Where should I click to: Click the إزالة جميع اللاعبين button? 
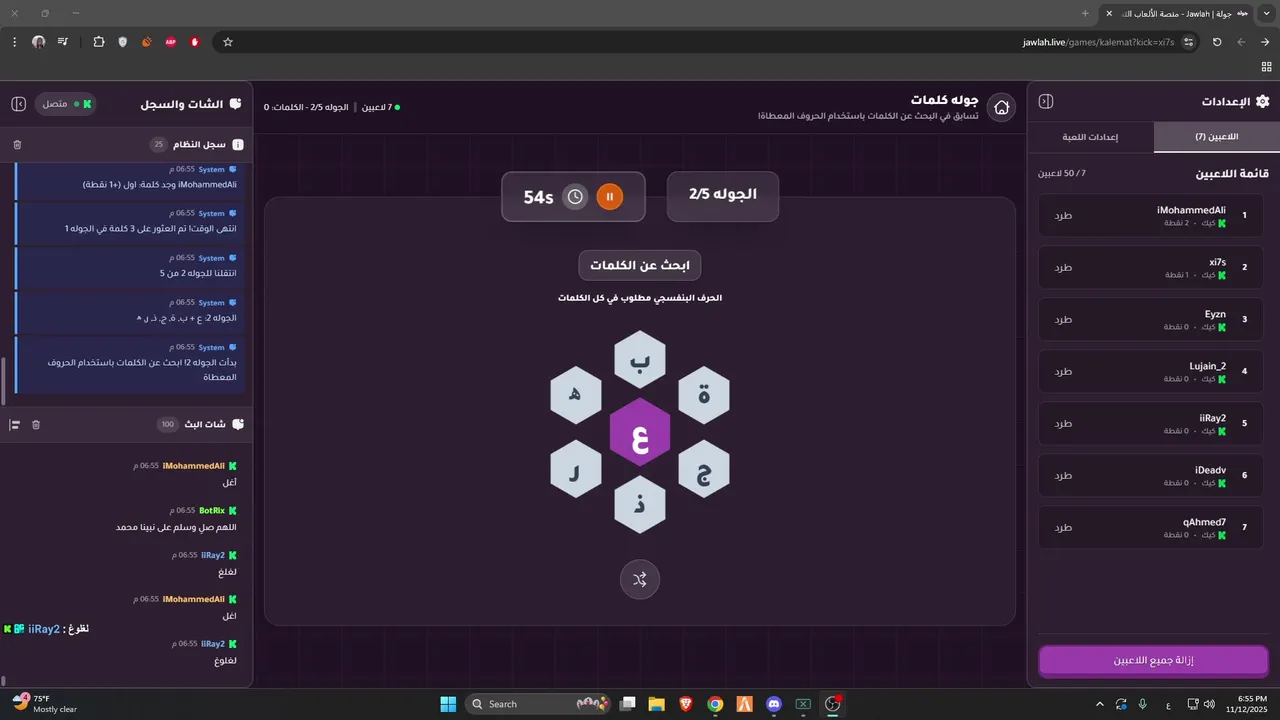point(1153,661)
